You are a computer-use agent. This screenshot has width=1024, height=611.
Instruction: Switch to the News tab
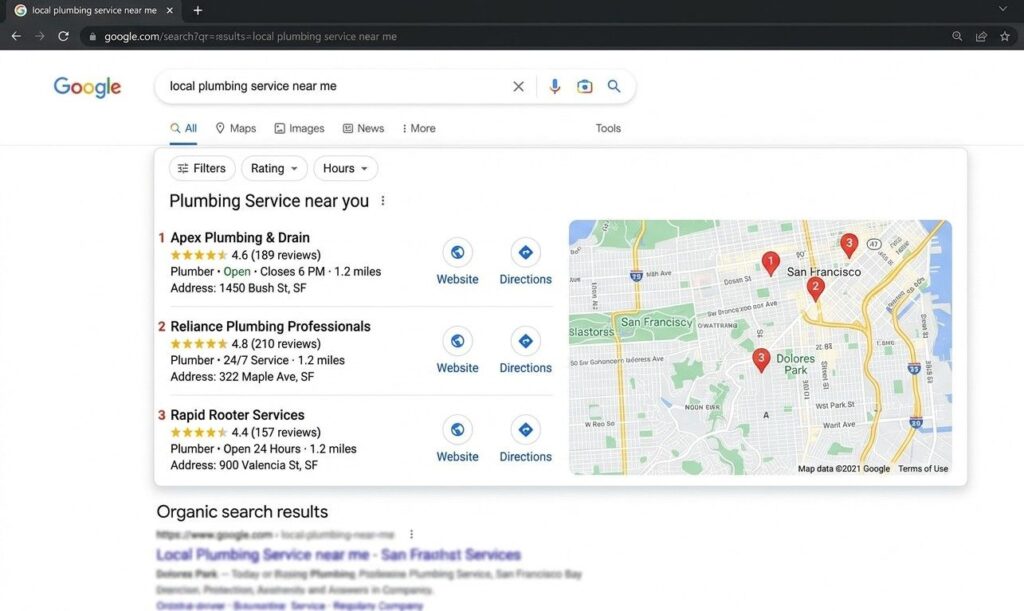click(x=363, y=129)
